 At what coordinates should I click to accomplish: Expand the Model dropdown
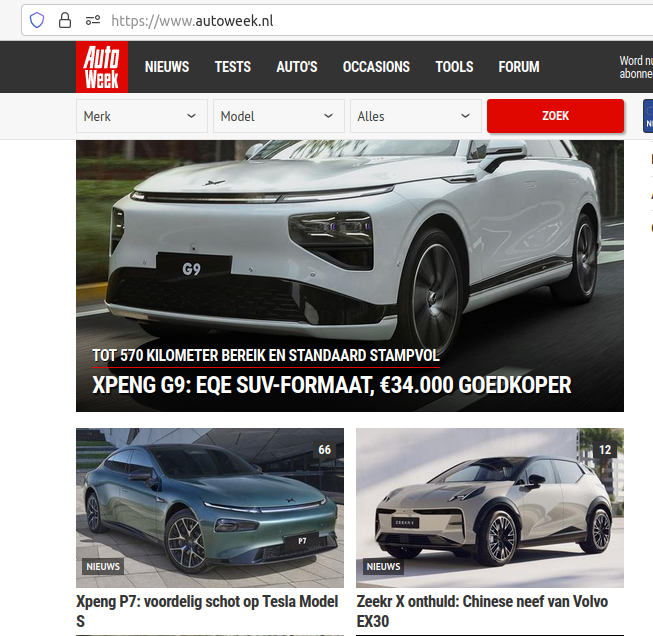[279, 116]
